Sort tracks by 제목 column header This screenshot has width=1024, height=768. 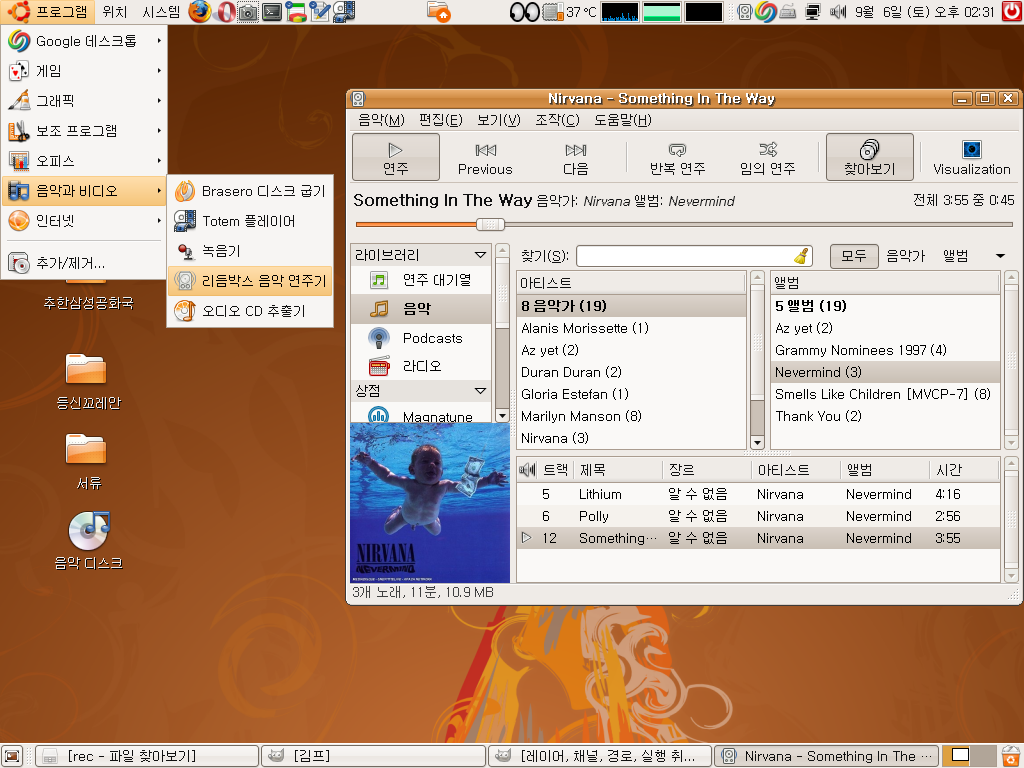(x=618, y=470)
